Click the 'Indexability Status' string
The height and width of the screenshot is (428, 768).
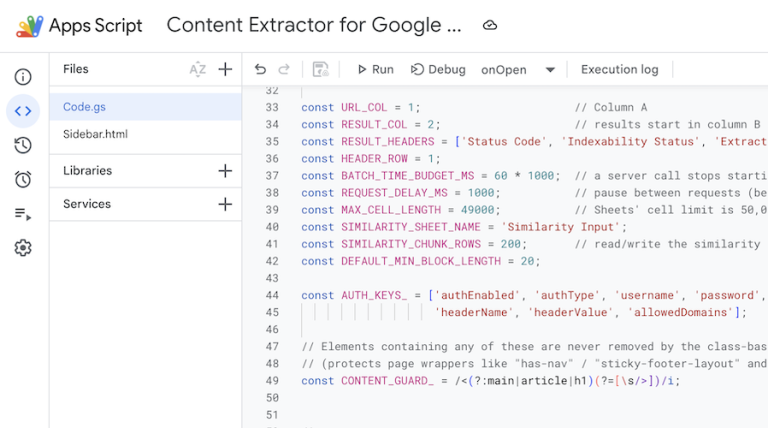pyautogui.click(x=631, y=142)
